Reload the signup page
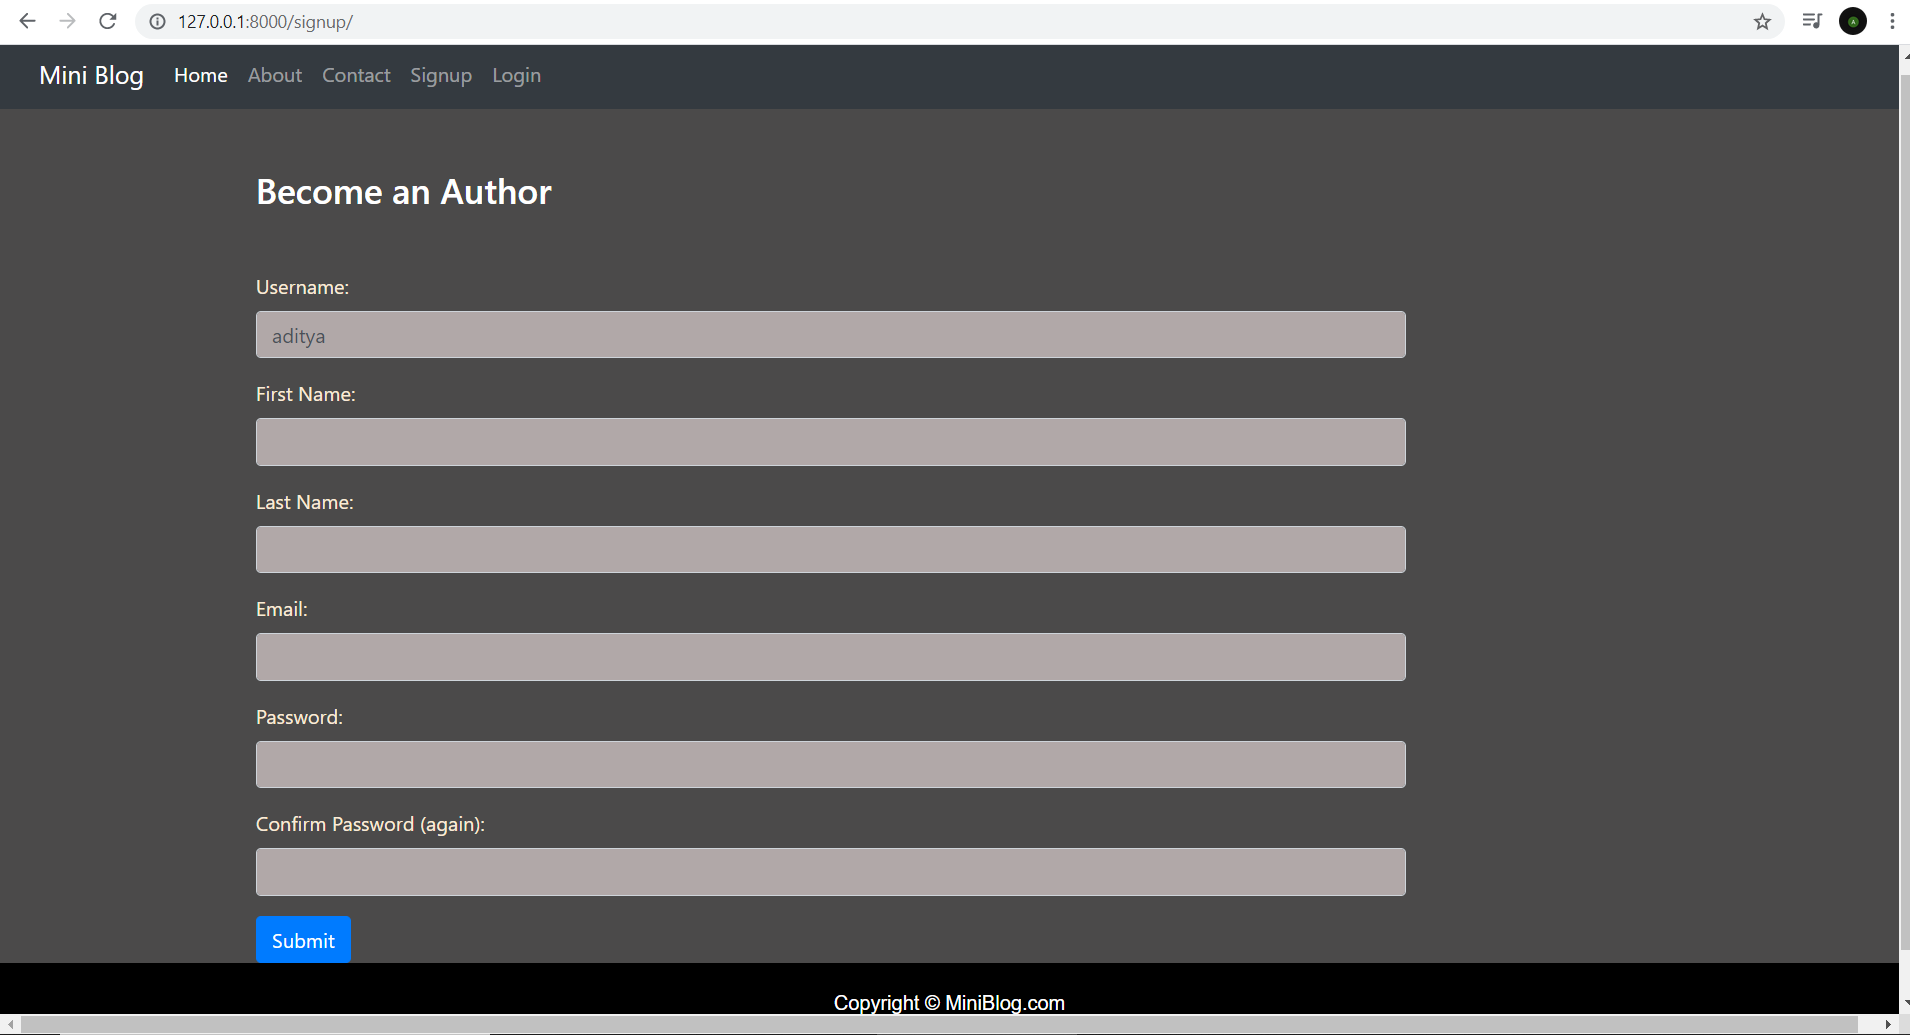Screen dimensions: 1910x1035 pyautogui.click(x=108, y=21)
